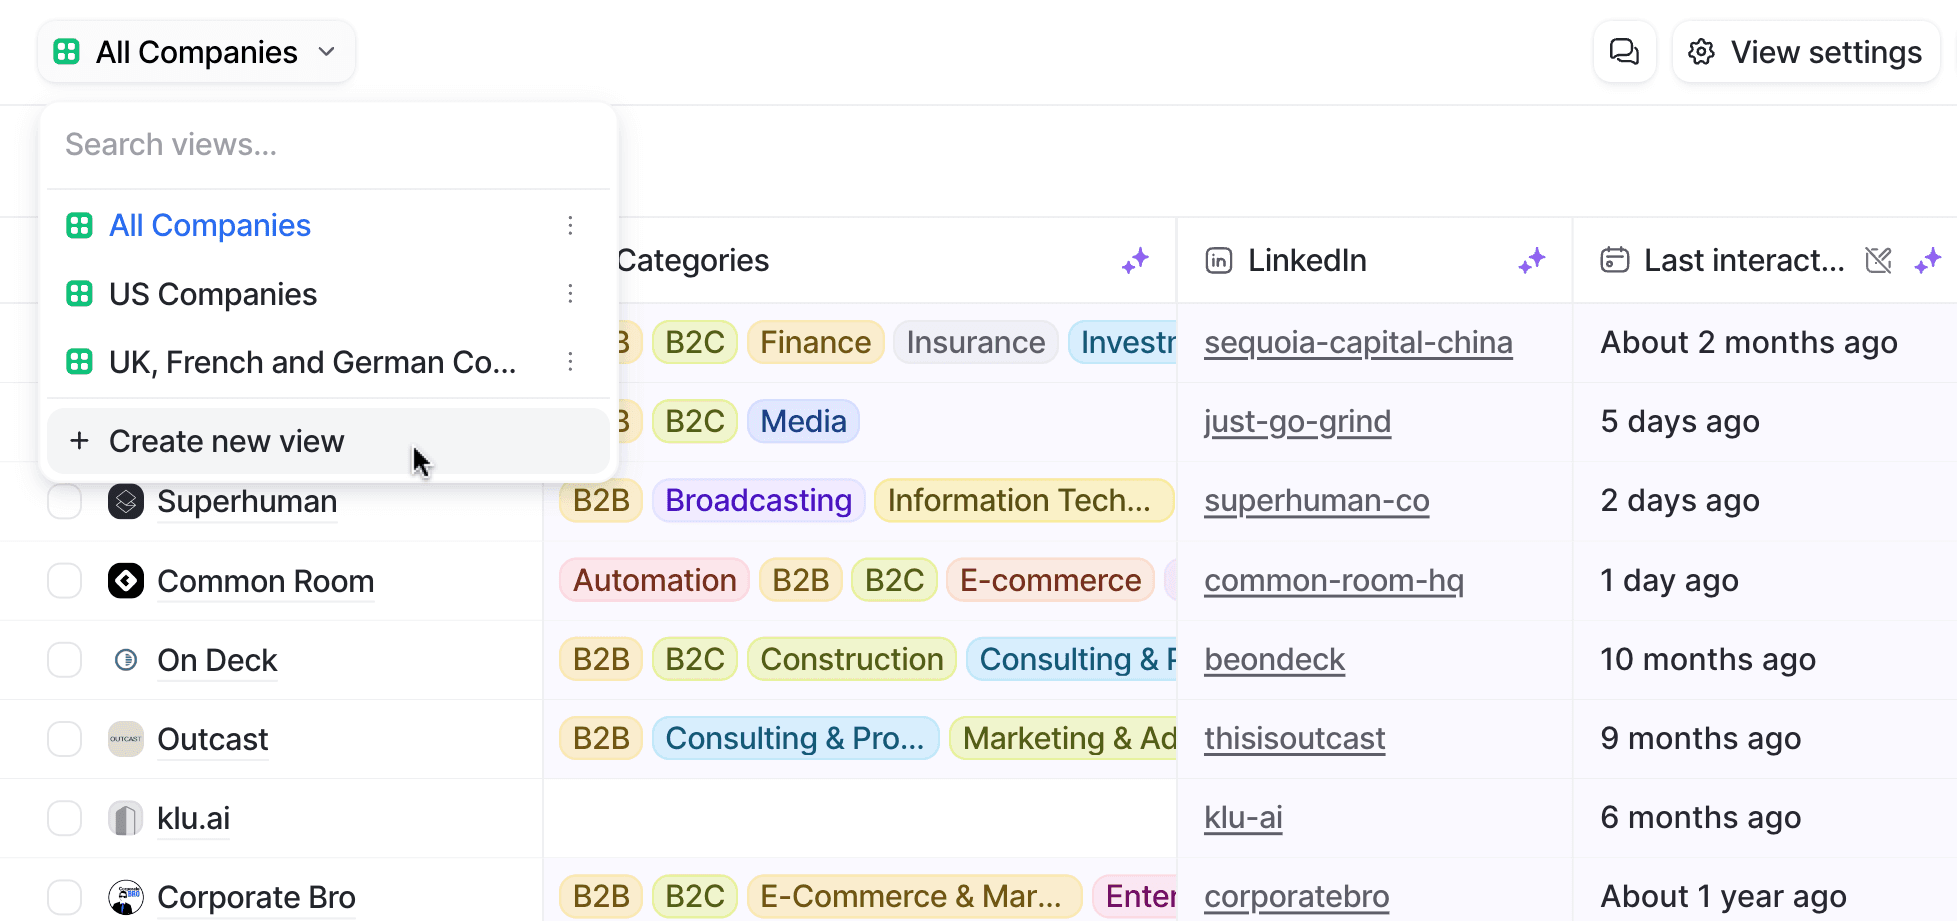Switch to the US Companies view

pyautogui.click(x=213, y=294)
